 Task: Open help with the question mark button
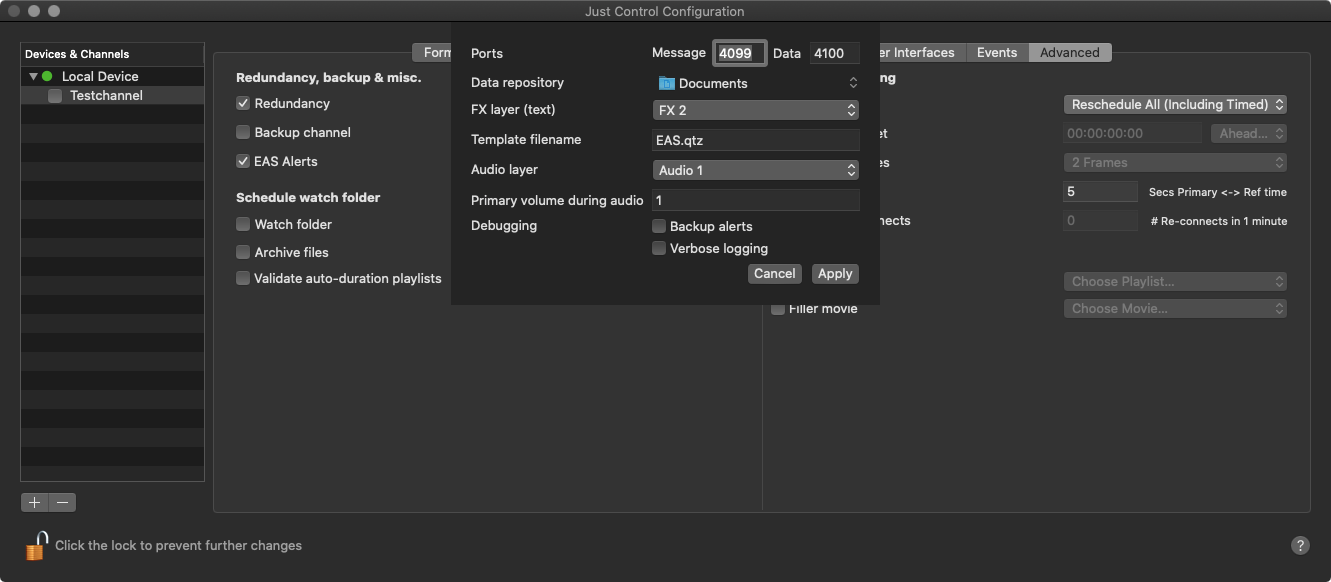(x=1300, y=545)
